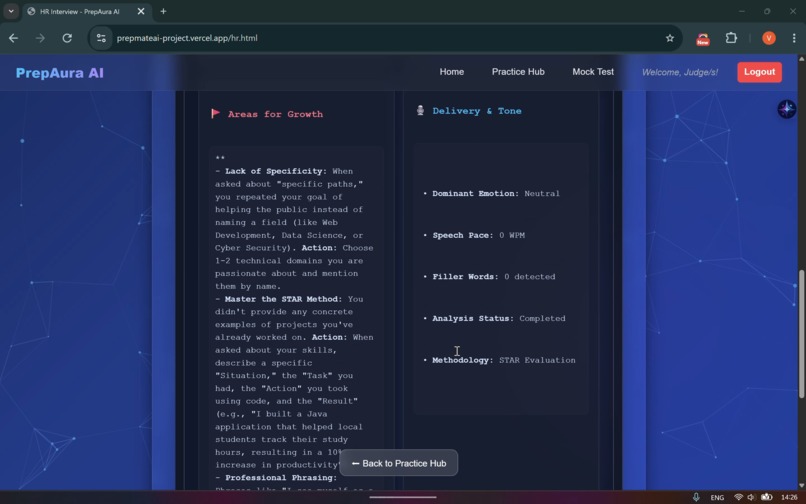Click the Lack of Specificity text

click(x=276, y=171)
